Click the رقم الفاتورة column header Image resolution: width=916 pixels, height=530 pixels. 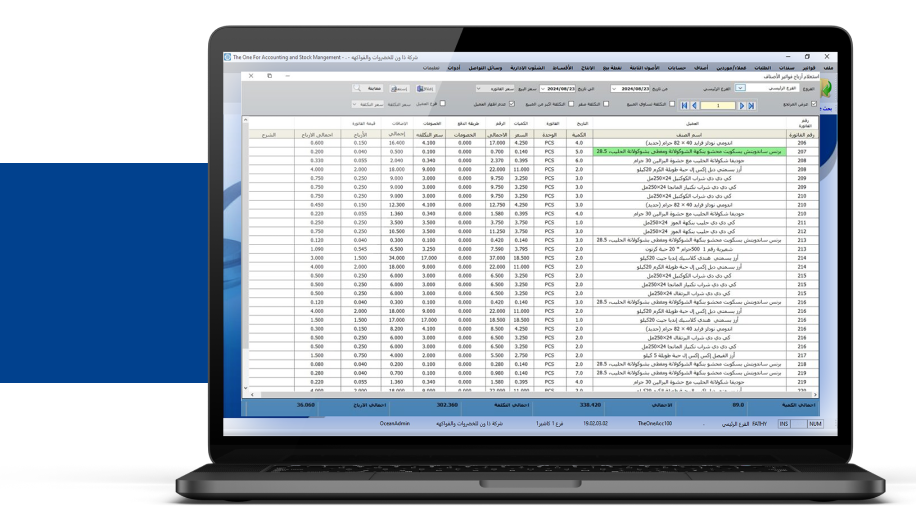[802, 135]
